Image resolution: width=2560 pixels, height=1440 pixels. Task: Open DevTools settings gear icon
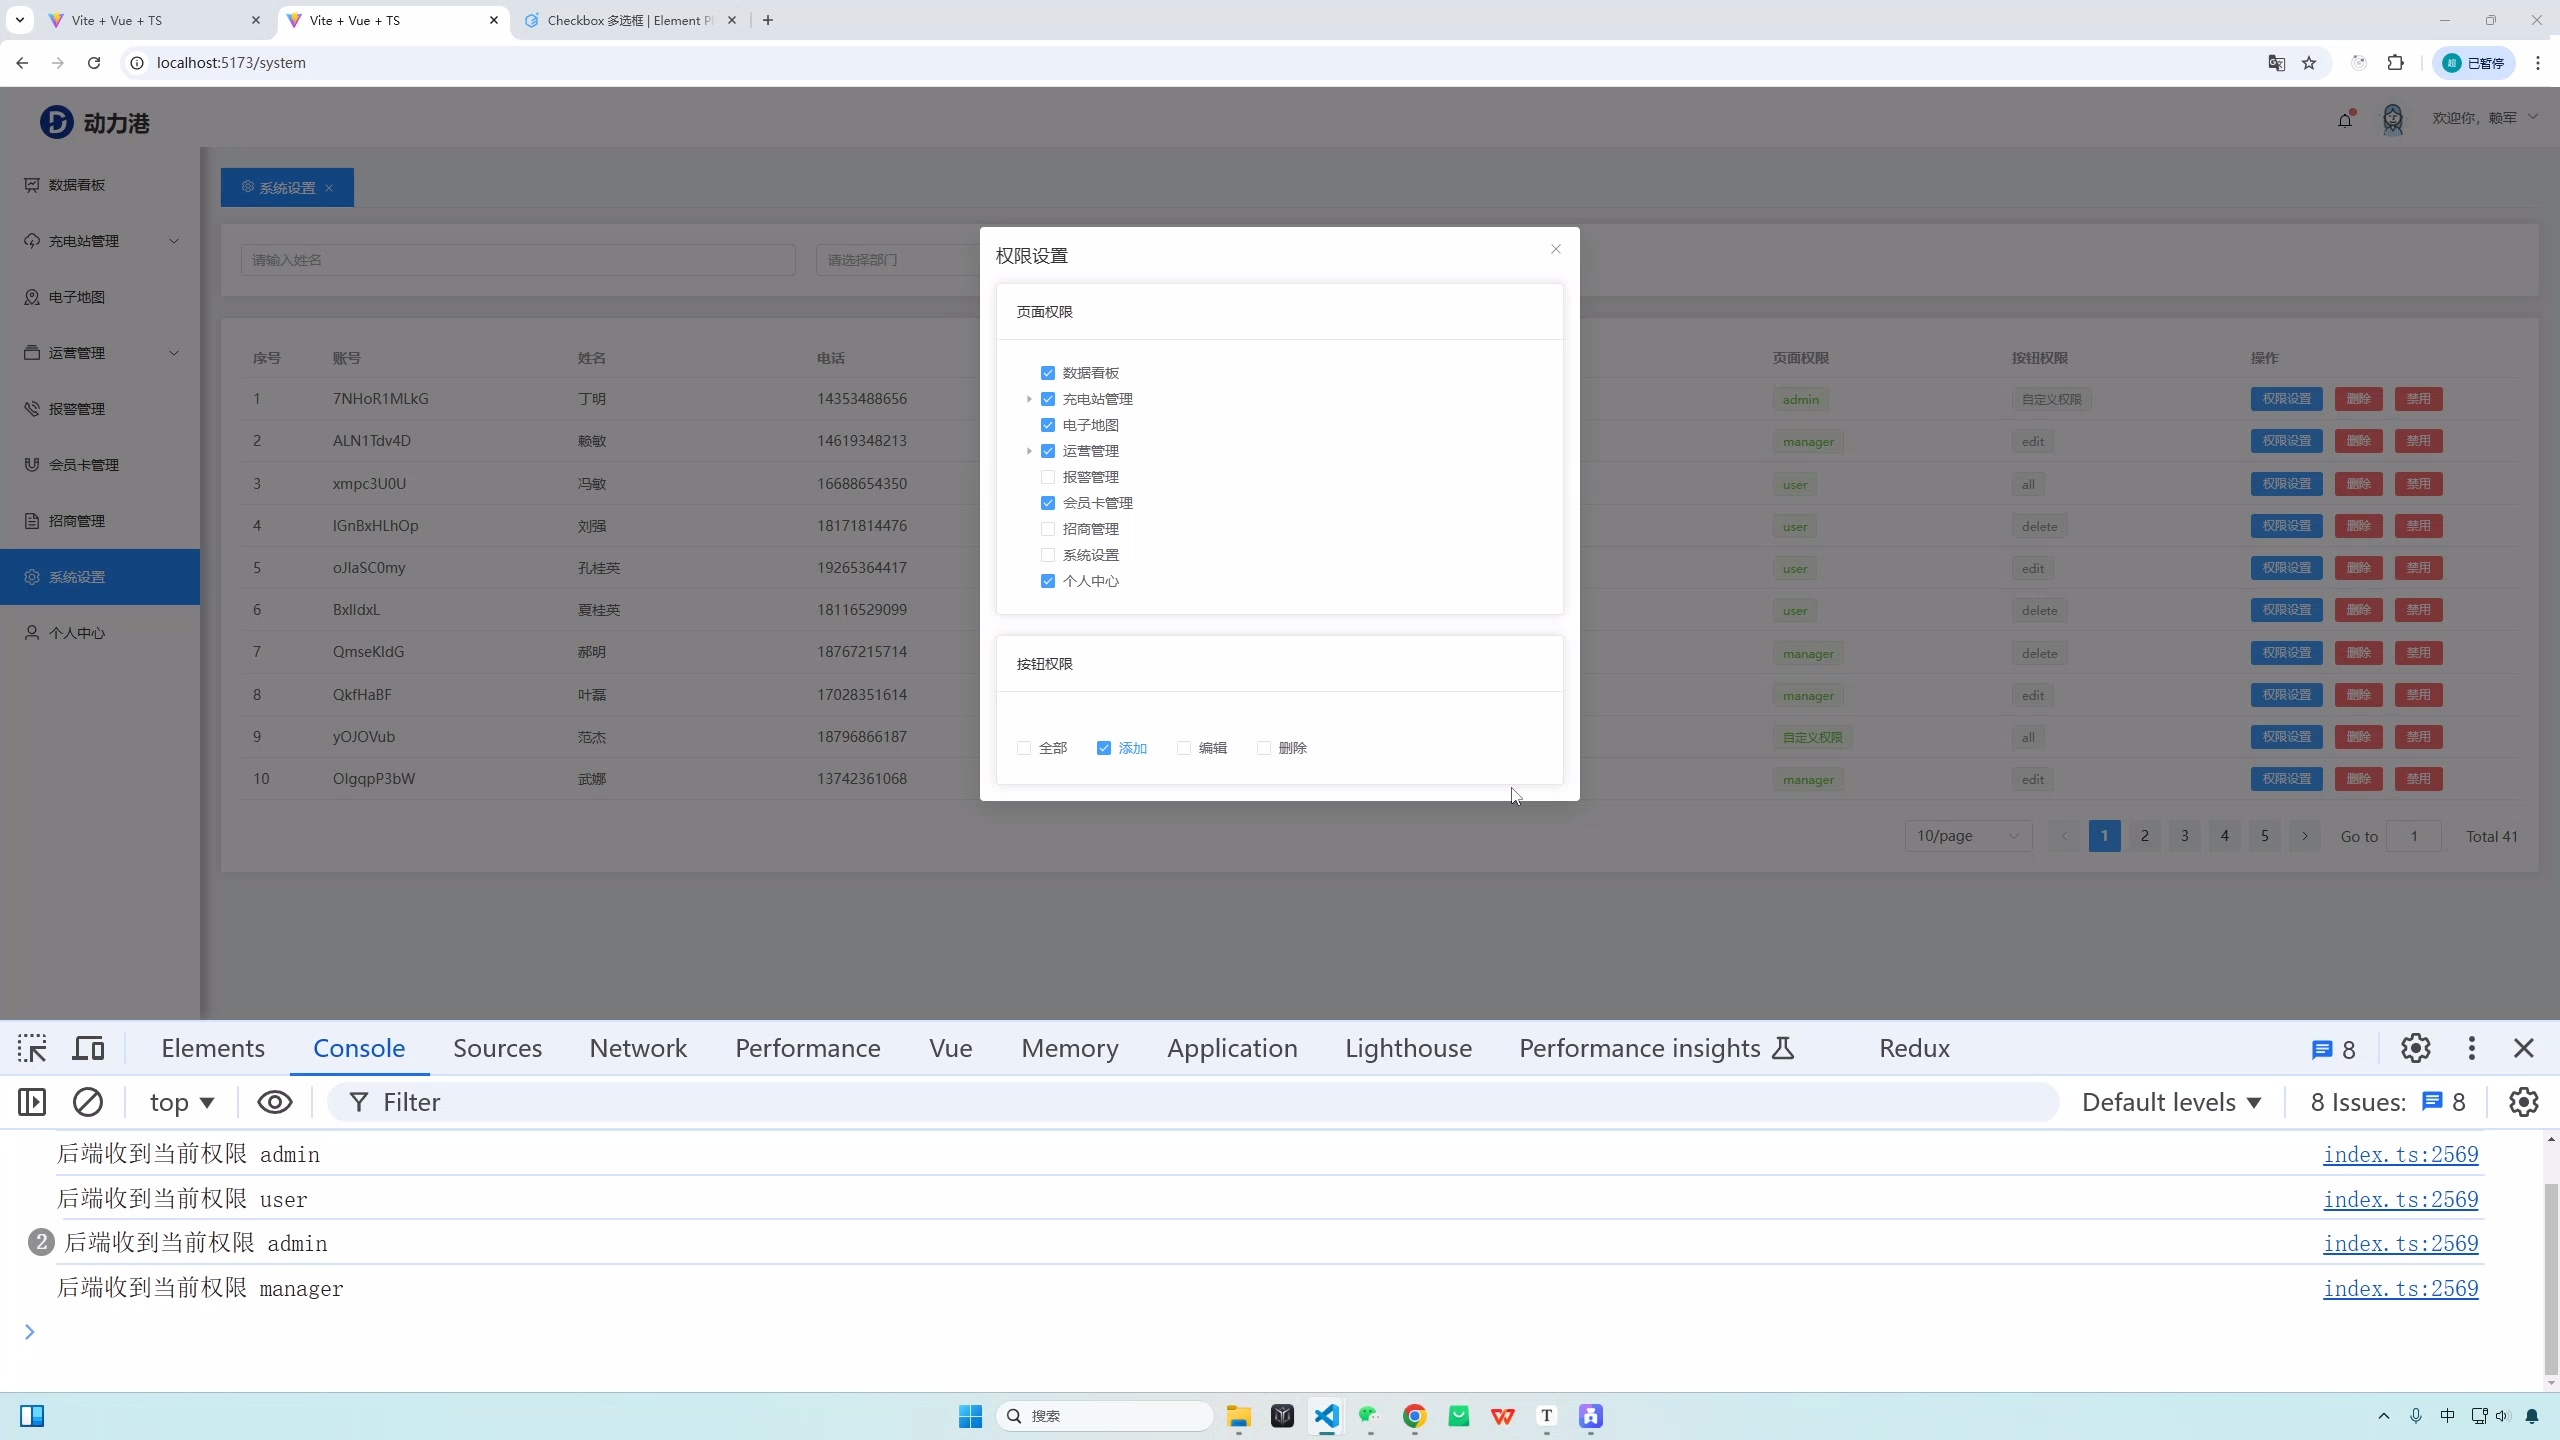[x=2415, y=1048]
